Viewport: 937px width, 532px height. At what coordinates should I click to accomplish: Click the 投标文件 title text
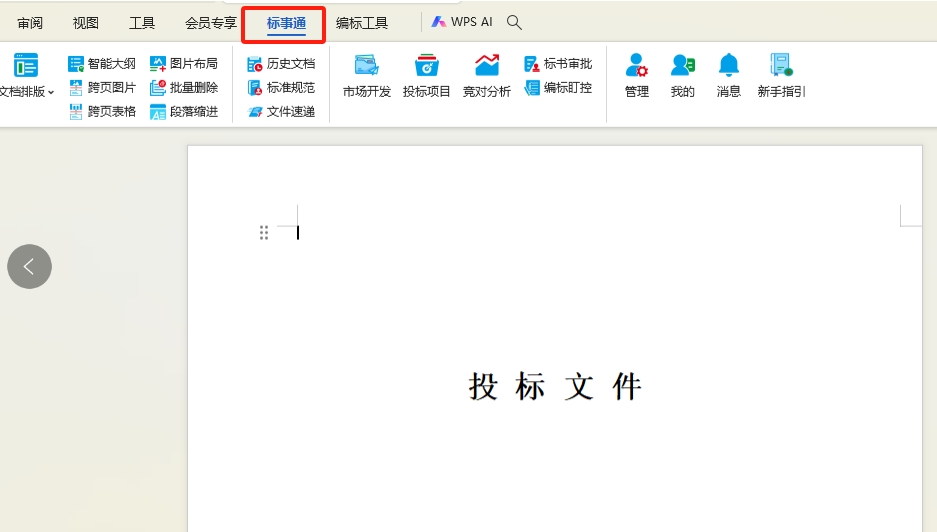tap(555, 386)
